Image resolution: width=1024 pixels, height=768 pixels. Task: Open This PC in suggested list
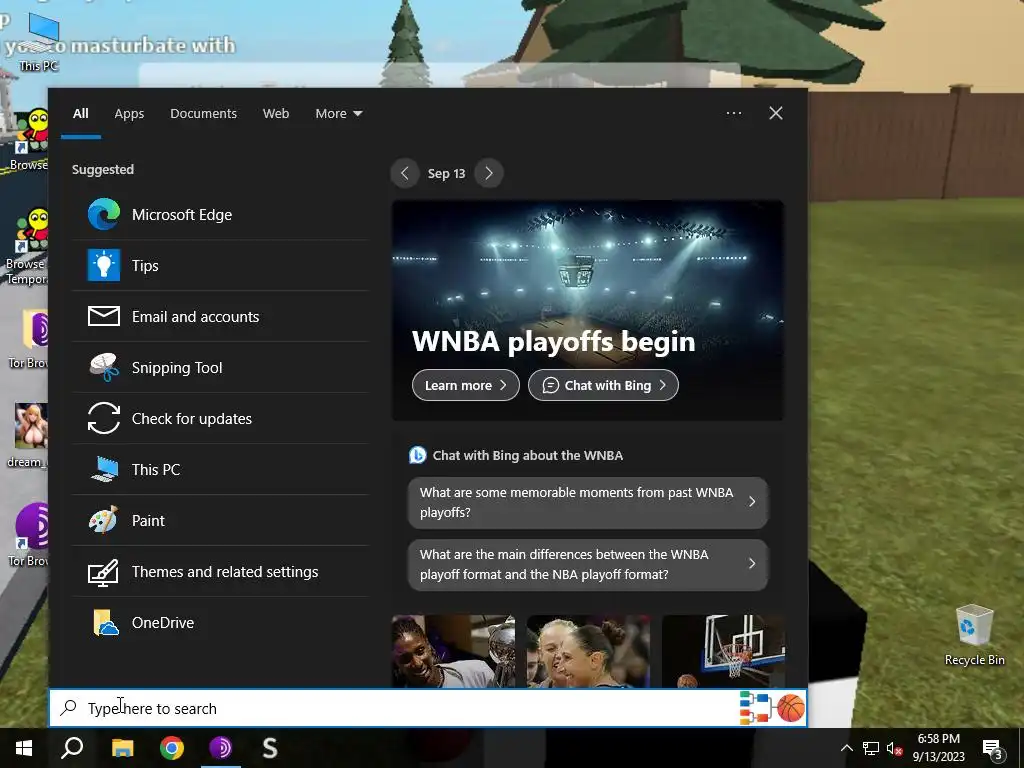(221, 470)
